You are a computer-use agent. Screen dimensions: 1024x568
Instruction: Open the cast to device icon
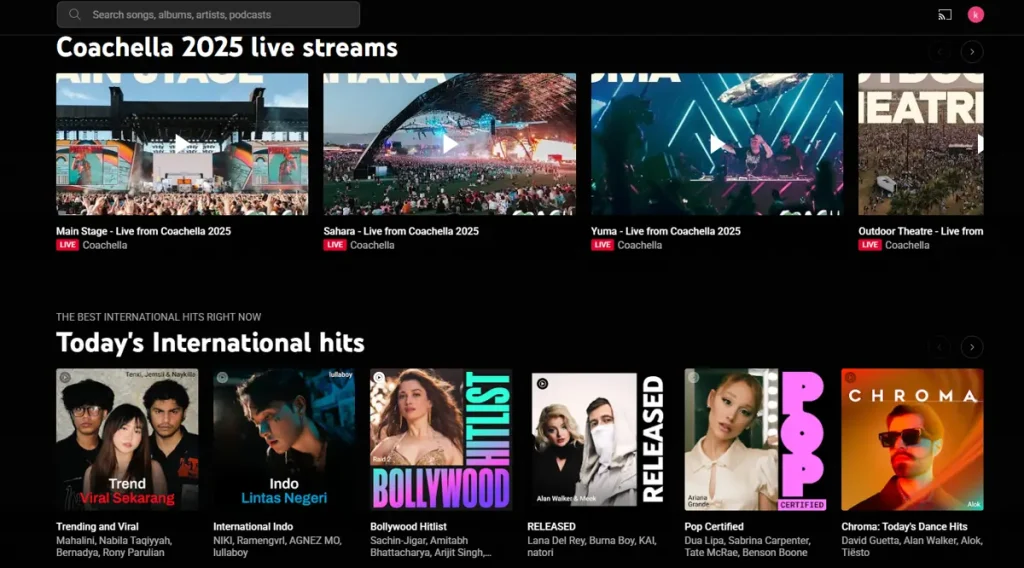pyautogui.click(x=944, y=14)
